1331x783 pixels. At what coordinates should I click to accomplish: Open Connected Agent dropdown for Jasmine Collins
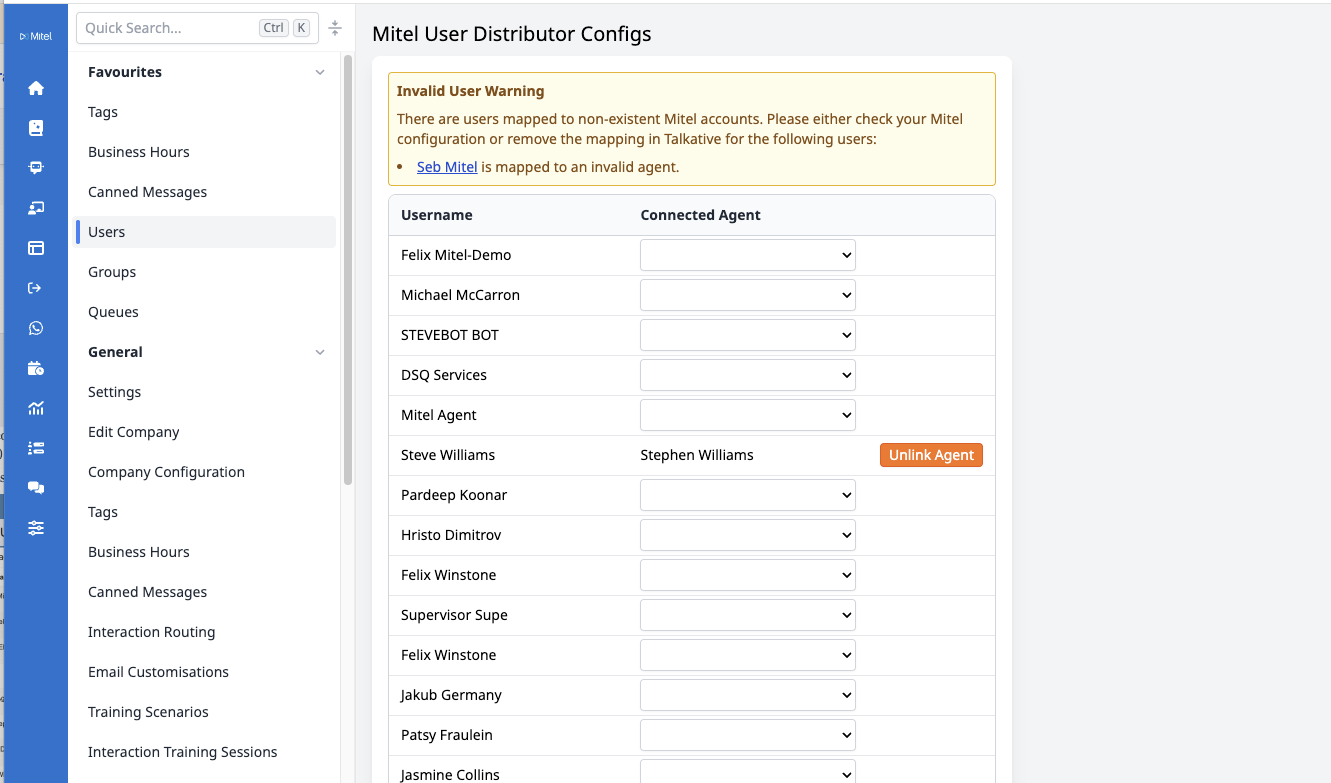pos(748,773)
